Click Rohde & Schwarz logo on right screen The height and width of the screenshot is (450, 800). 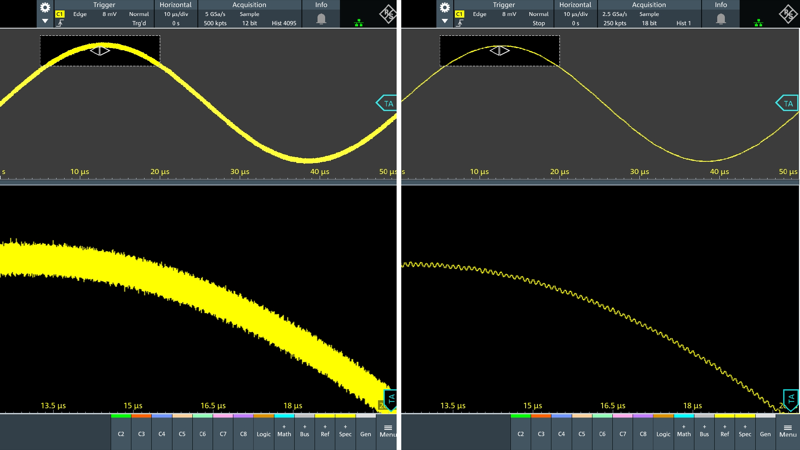(x=787, y=13)
